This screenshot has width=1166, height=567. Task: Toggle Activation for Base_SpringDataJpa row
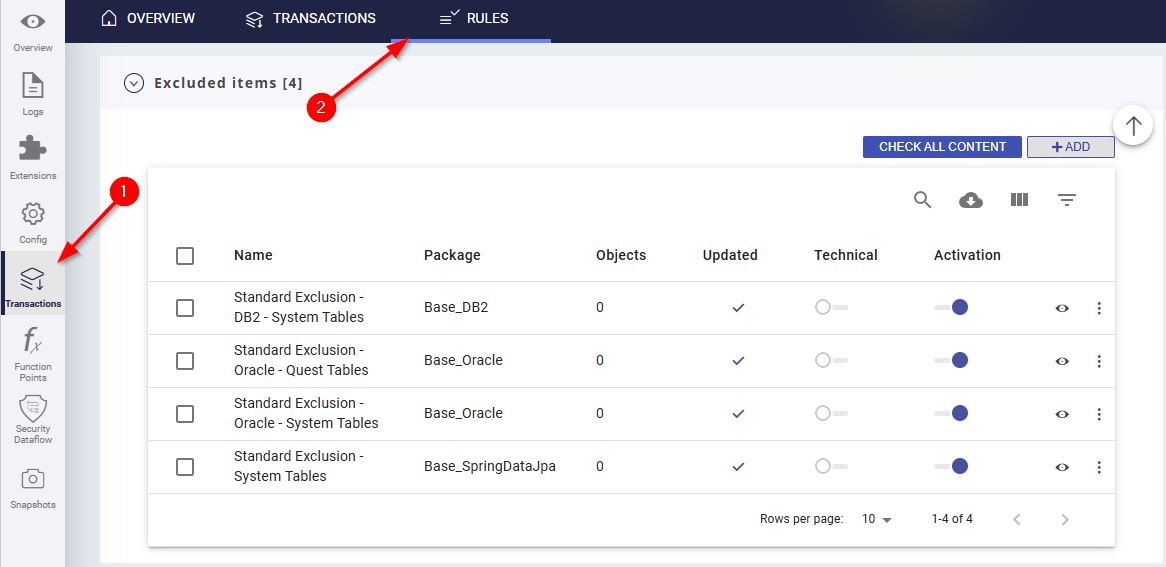(x=952, y=466)
